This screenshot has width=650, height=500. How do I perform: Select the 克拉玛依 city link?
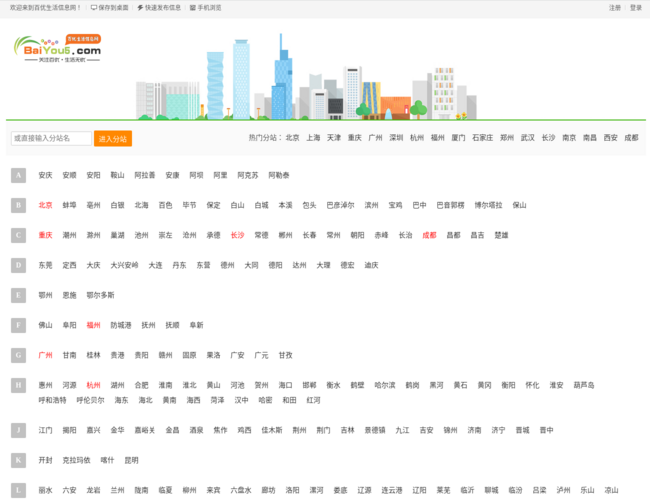[x=76, y=460]
